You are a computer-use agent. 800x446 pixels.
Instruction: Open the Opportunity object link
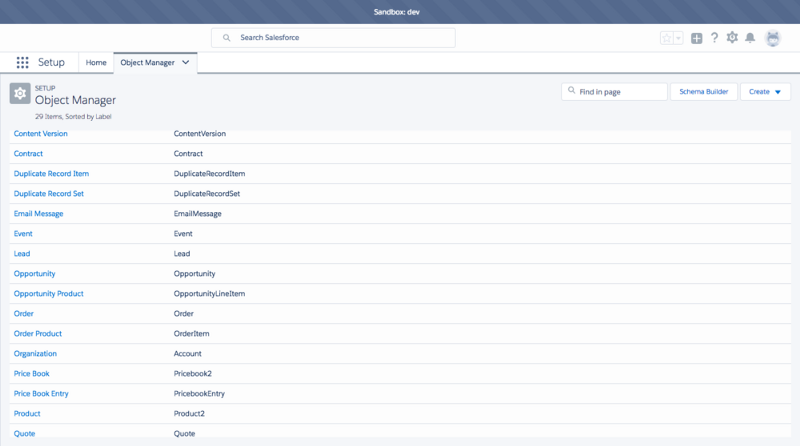[34, 274]
